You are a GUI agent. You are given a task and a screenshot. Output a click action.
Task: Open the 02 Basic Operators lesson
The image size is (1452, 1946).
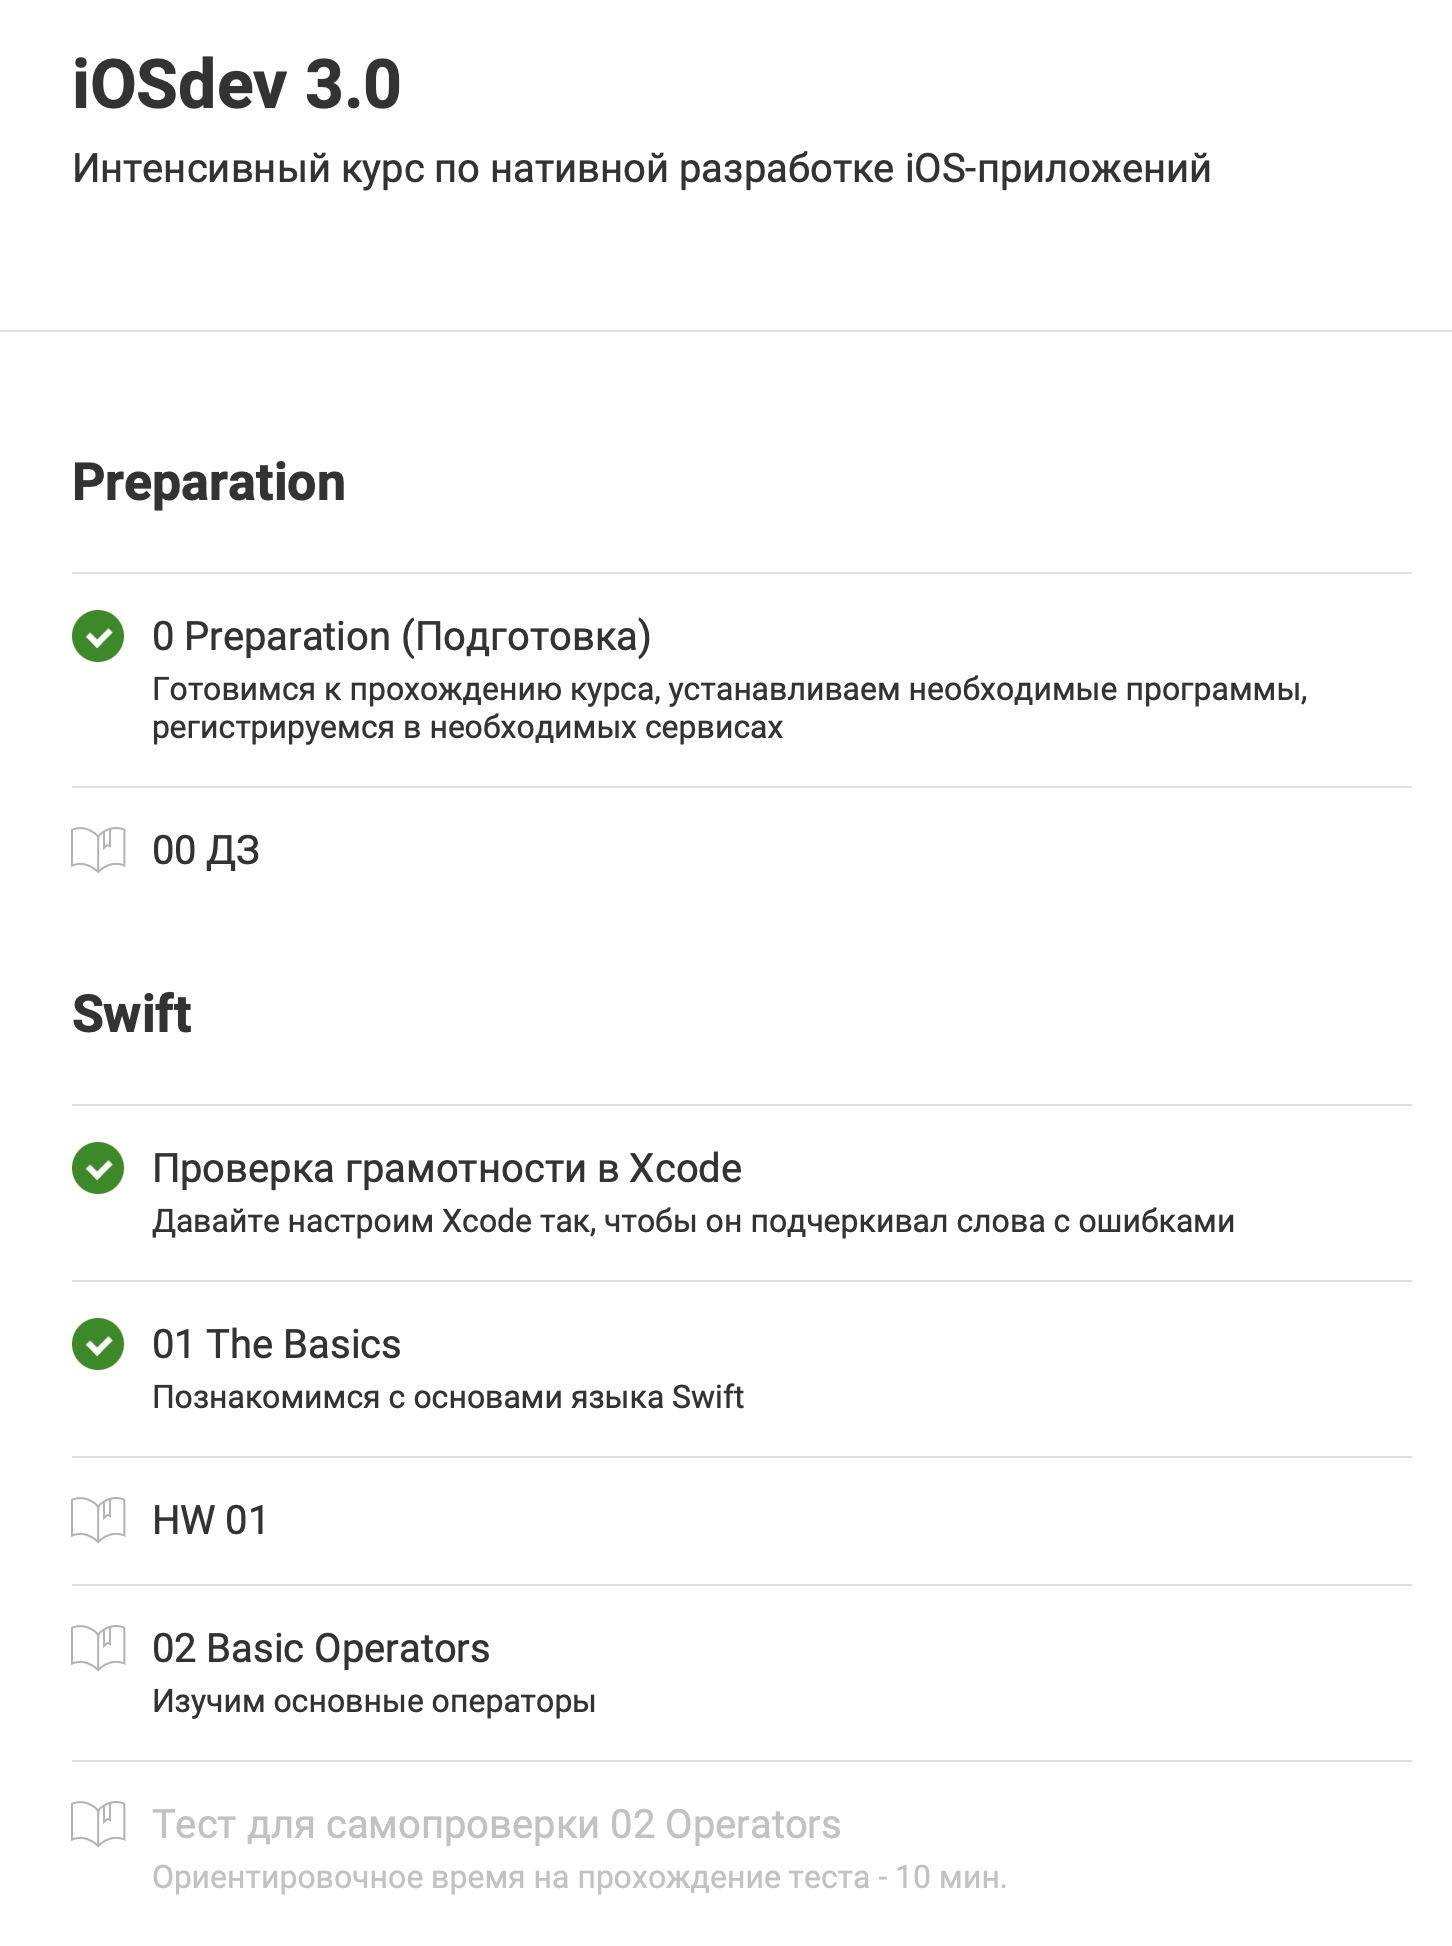point(320,1649)
